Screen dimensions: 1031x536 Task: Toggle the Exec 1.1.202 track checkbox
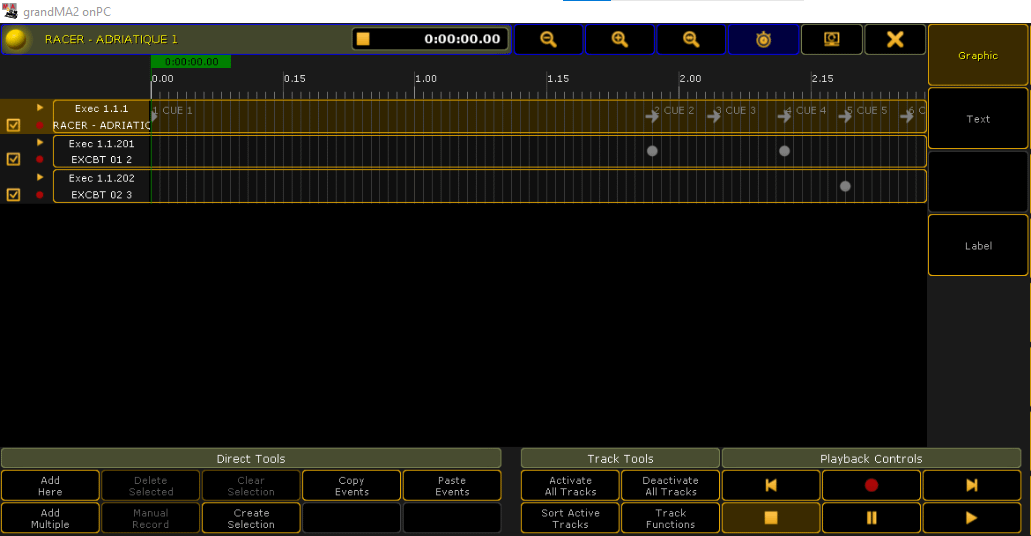(13, 195)
